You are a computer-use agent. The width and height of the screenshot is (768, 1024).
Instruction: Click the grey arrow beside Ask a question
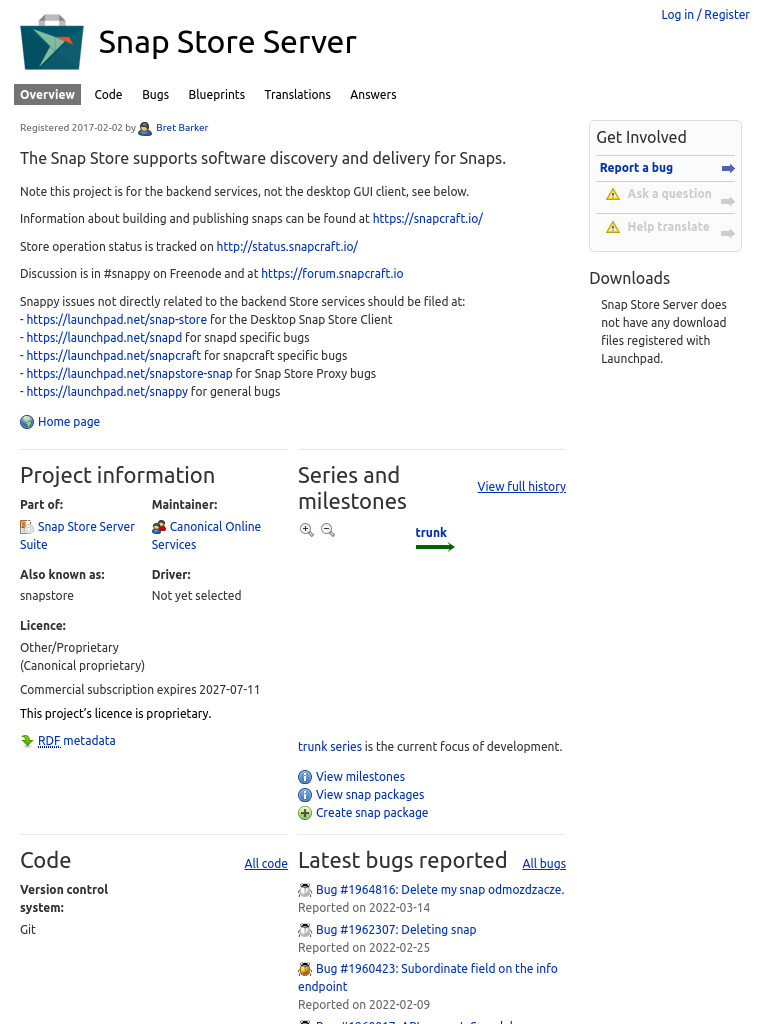pyautogui.click(x=728, y=201)
